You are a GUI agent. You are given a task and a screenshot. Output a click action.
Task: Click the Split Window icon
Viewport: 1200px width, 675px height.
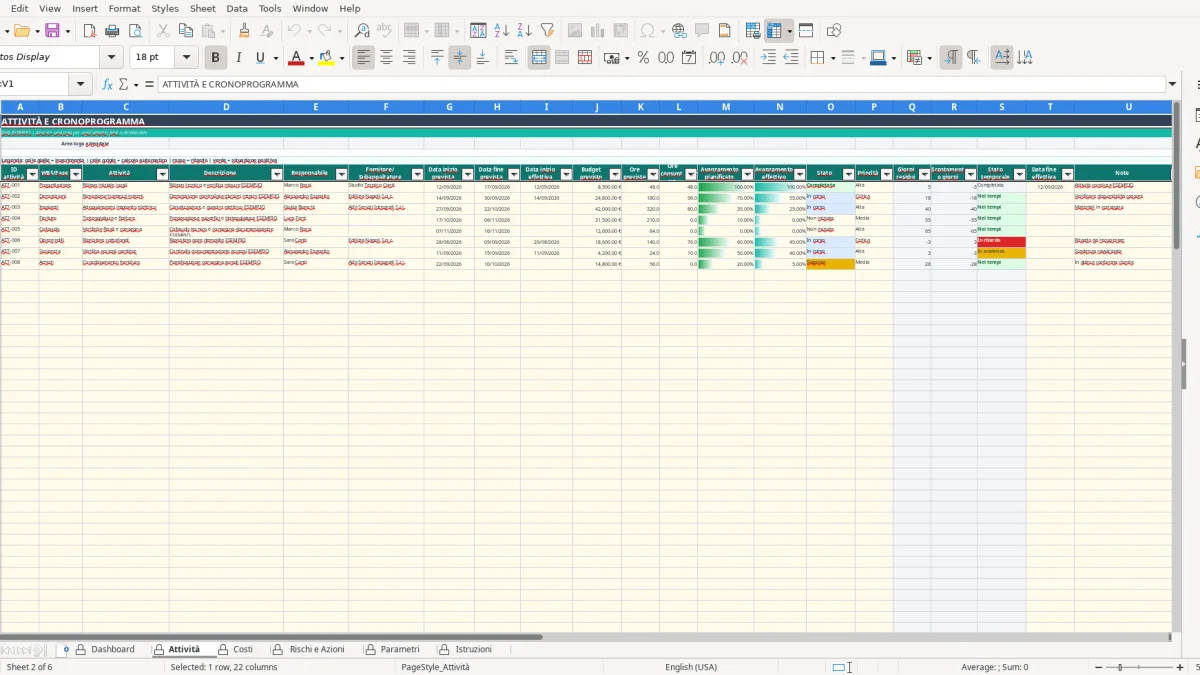pyautogui.click(x=806, y=31)
